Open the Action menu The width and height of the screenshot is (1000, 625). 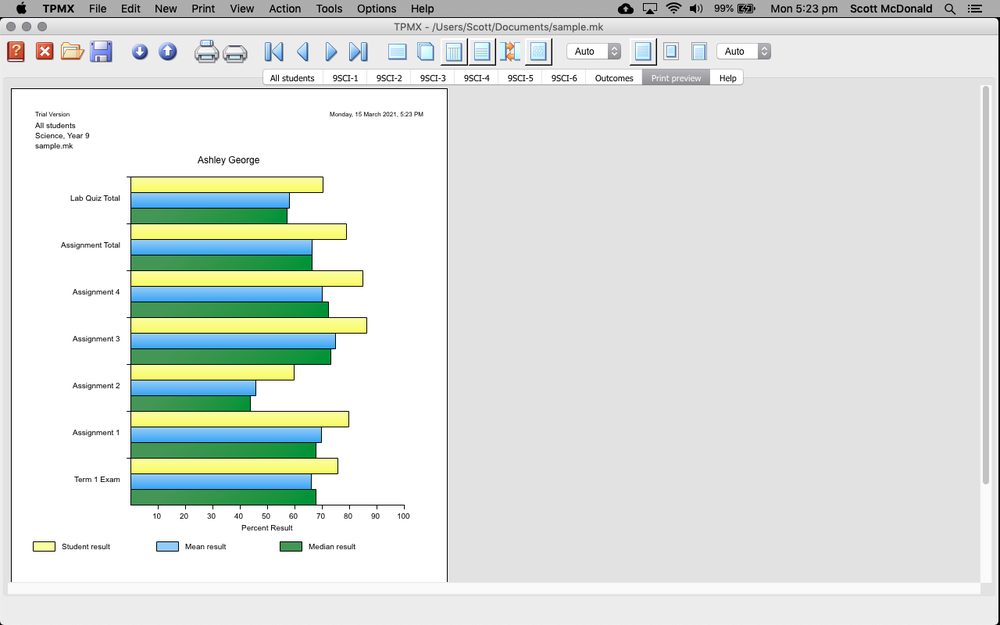pyautogui.click(x=284, y=8)
